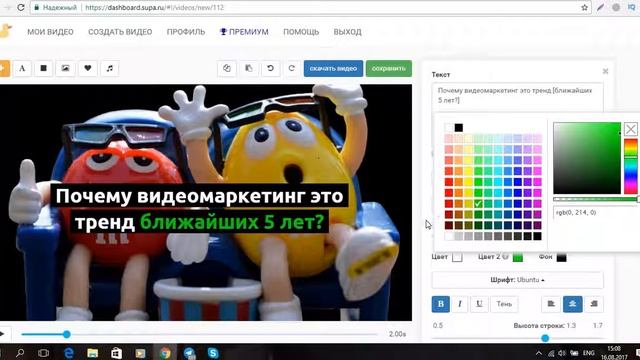
Task: Bookmark the page with star icon
Action: (584, 7)
